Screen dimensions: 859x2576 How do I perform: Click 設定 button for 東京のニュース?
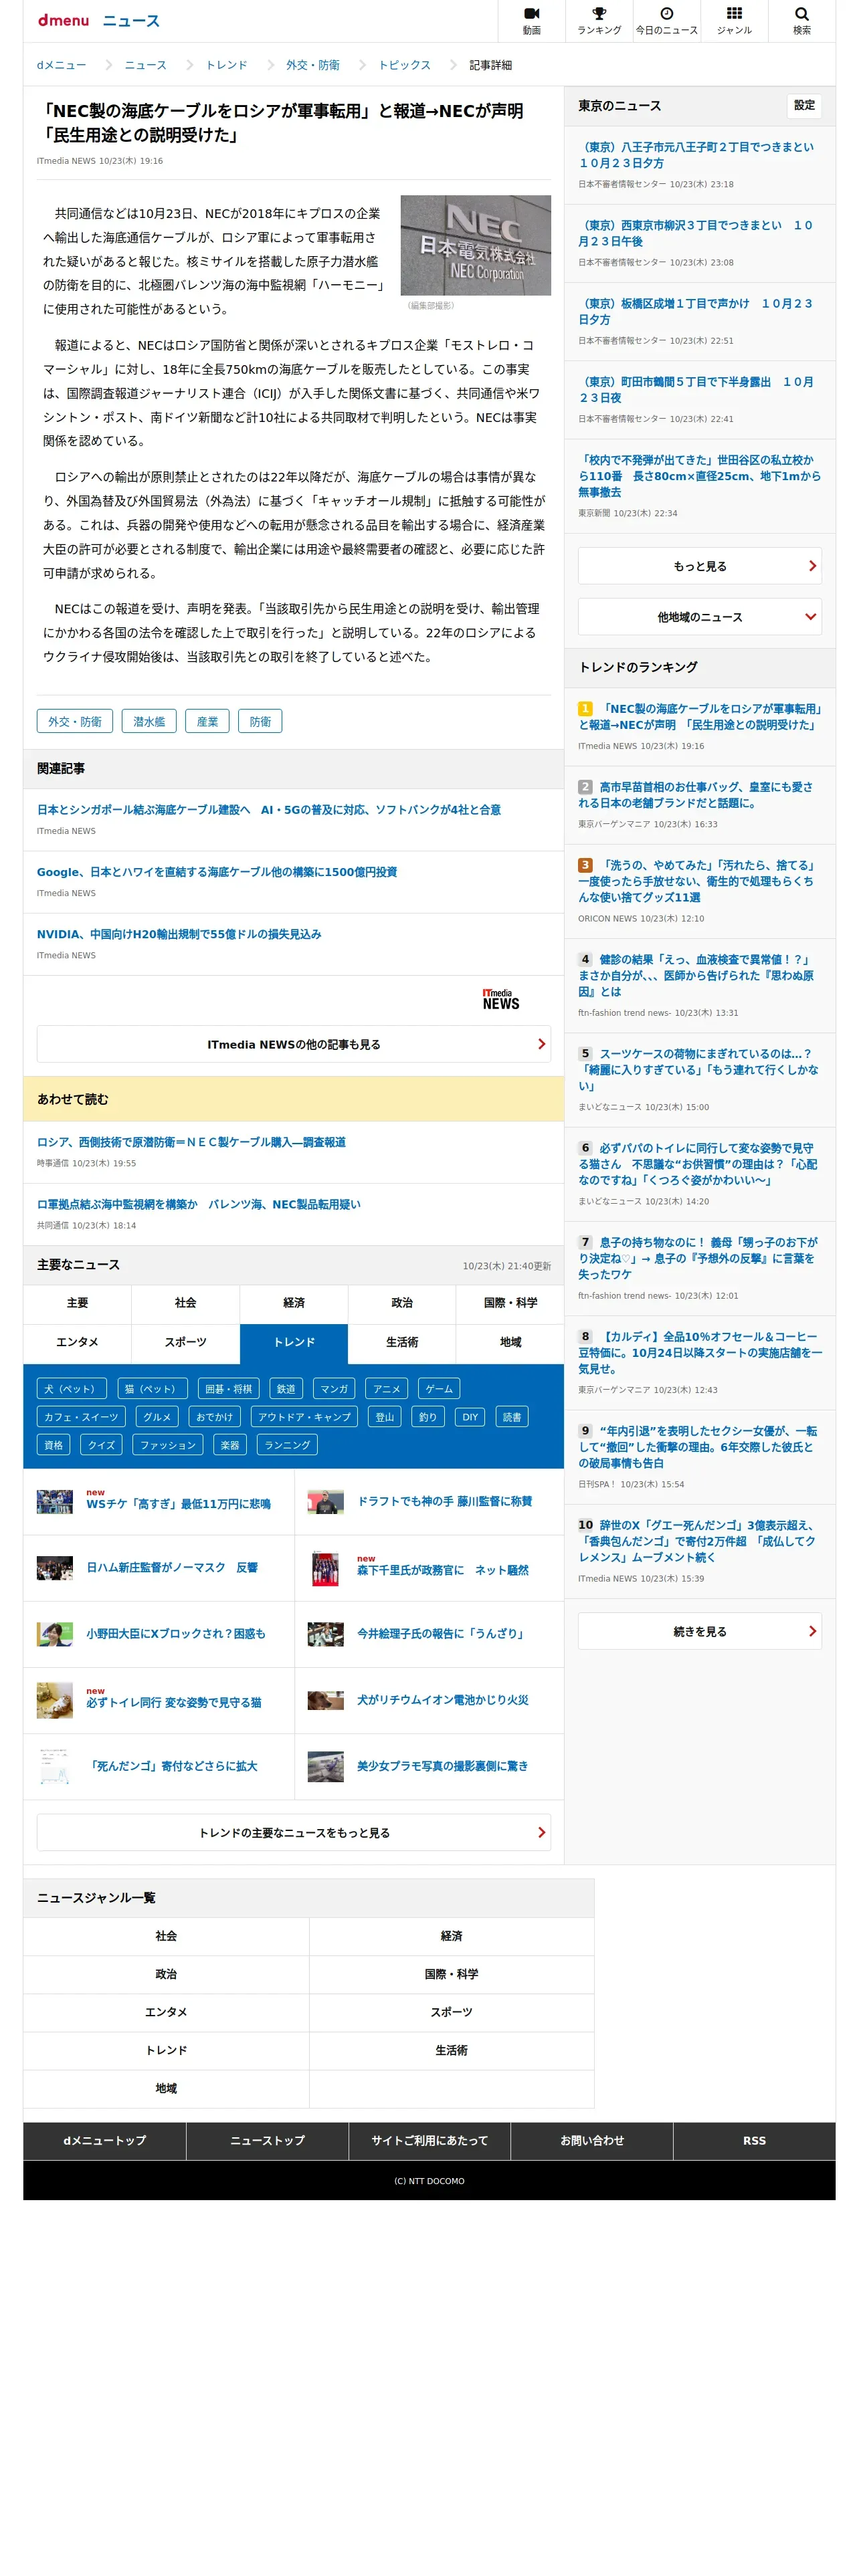tap(804, 105)
